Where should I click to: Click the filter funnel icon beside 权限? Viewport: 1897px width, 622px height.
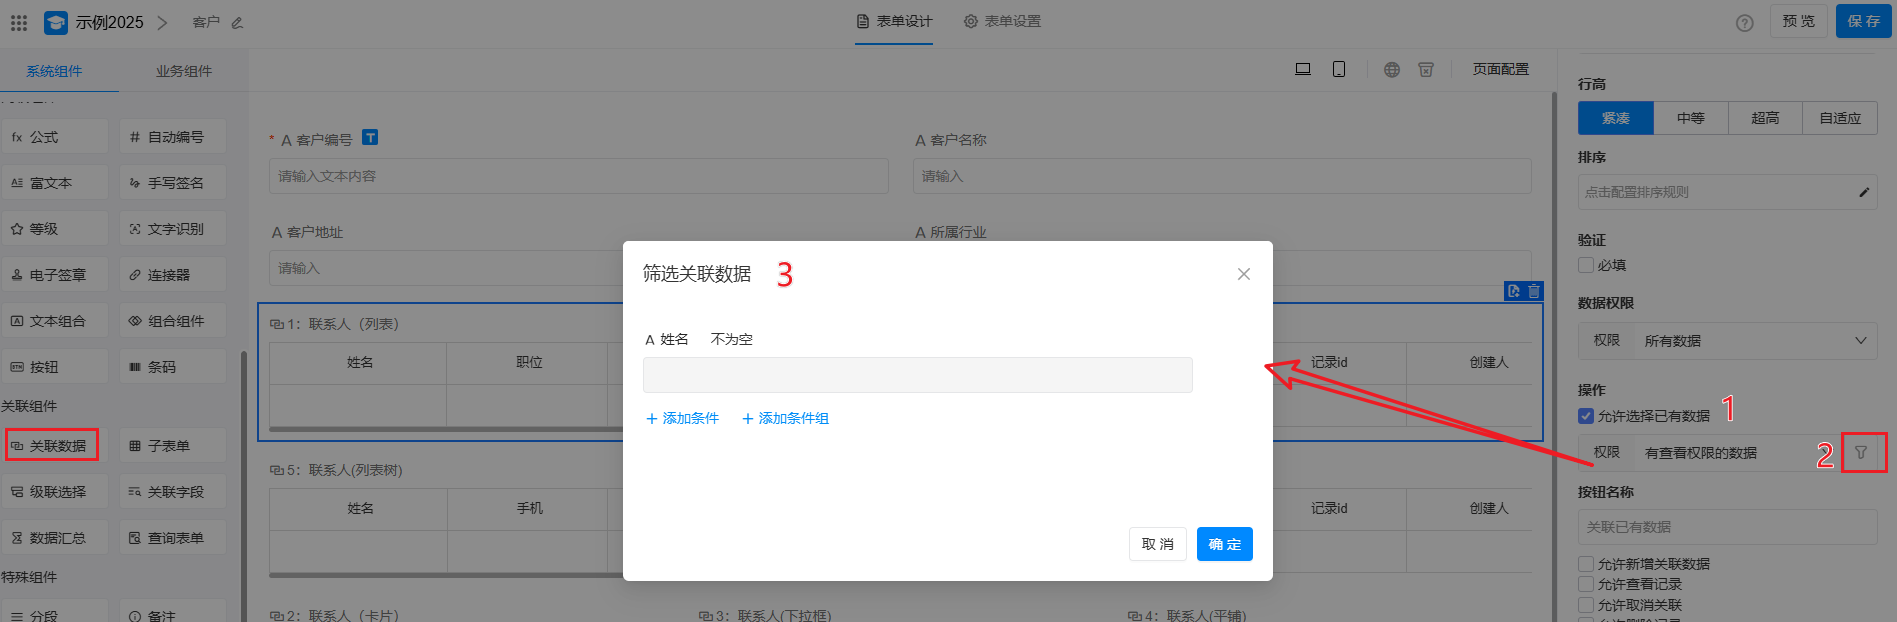[1860, 453]
